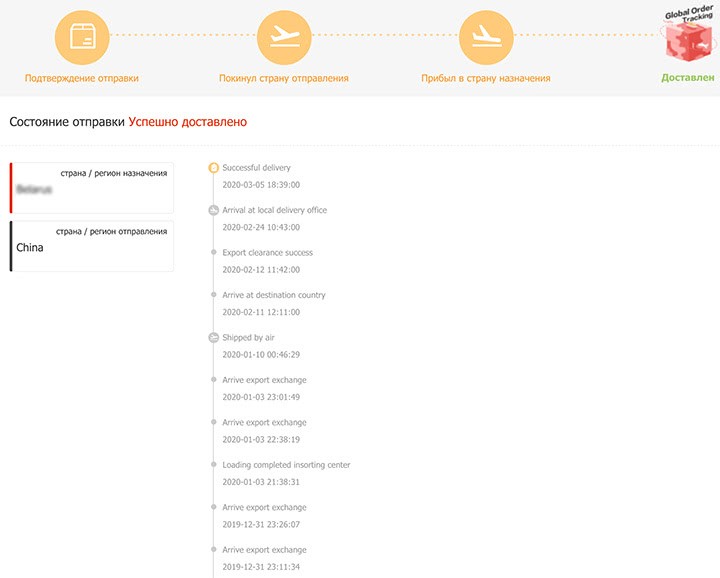Click 'Arrival at local delivery office' text

tap(275, 210)
